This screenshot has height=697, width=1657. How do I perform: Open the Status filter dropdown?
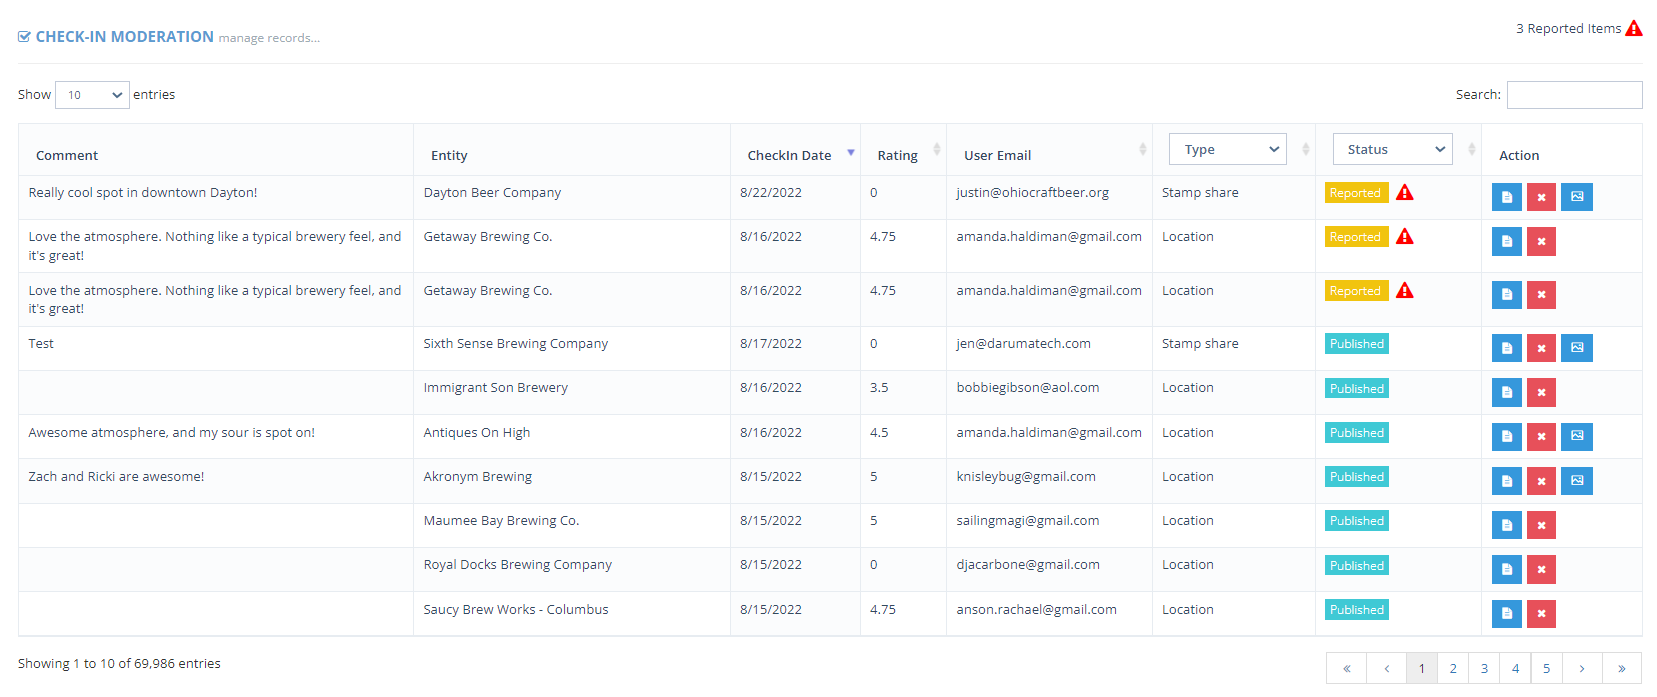pos(1392,149)
